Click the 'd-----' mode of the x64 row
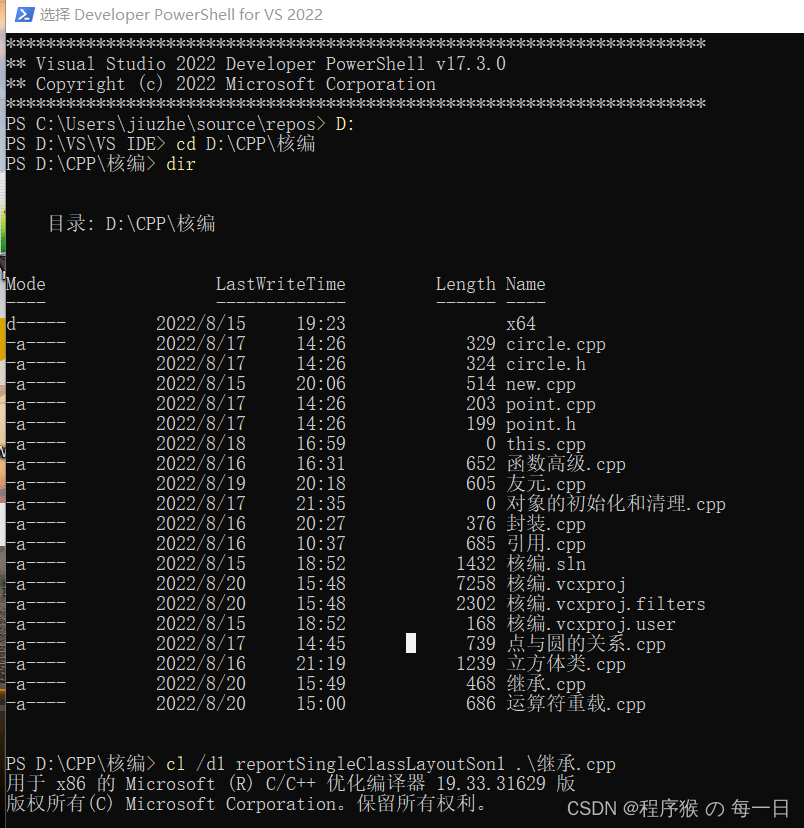804x828 pixels. click(36, 323)
